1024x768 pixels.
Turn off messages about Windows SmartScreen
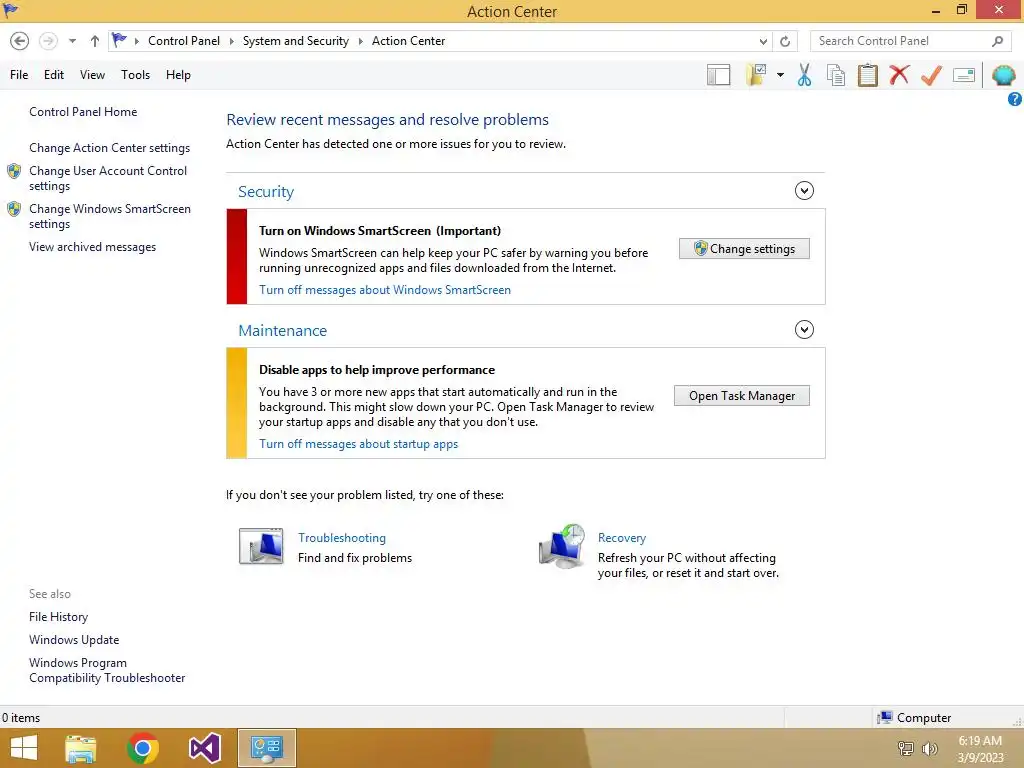click(x=385, y=290)
